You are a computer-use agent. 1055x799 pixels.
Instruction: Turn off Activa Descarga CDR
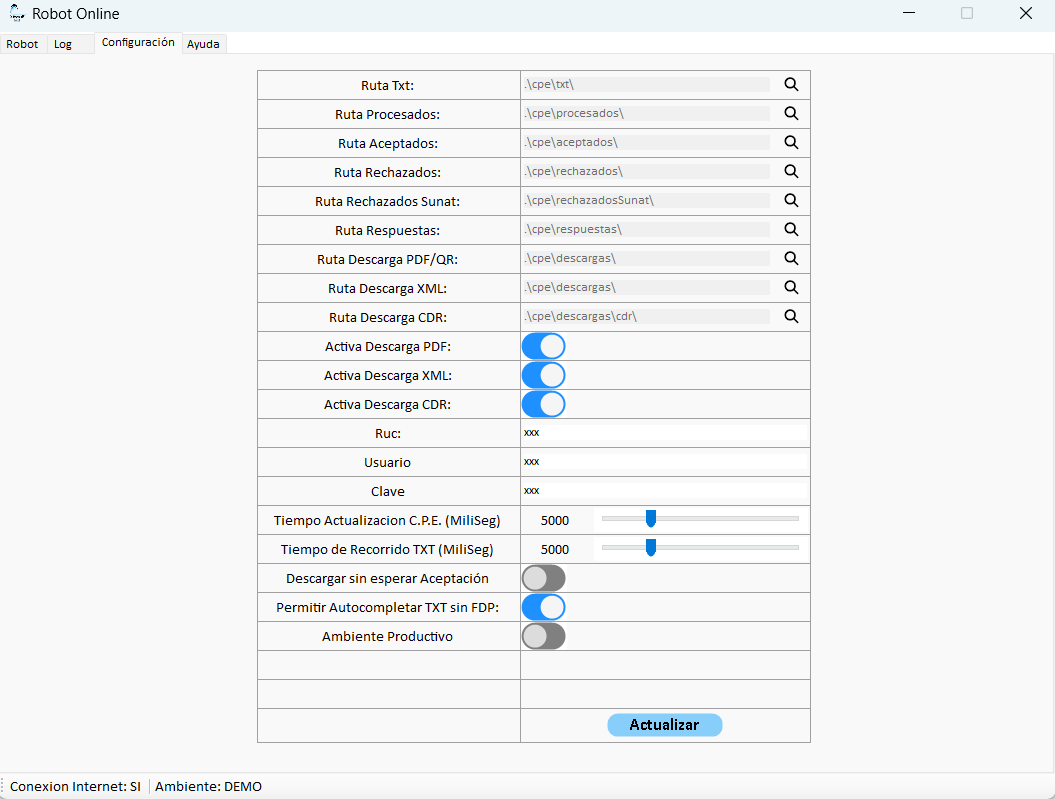544,404
